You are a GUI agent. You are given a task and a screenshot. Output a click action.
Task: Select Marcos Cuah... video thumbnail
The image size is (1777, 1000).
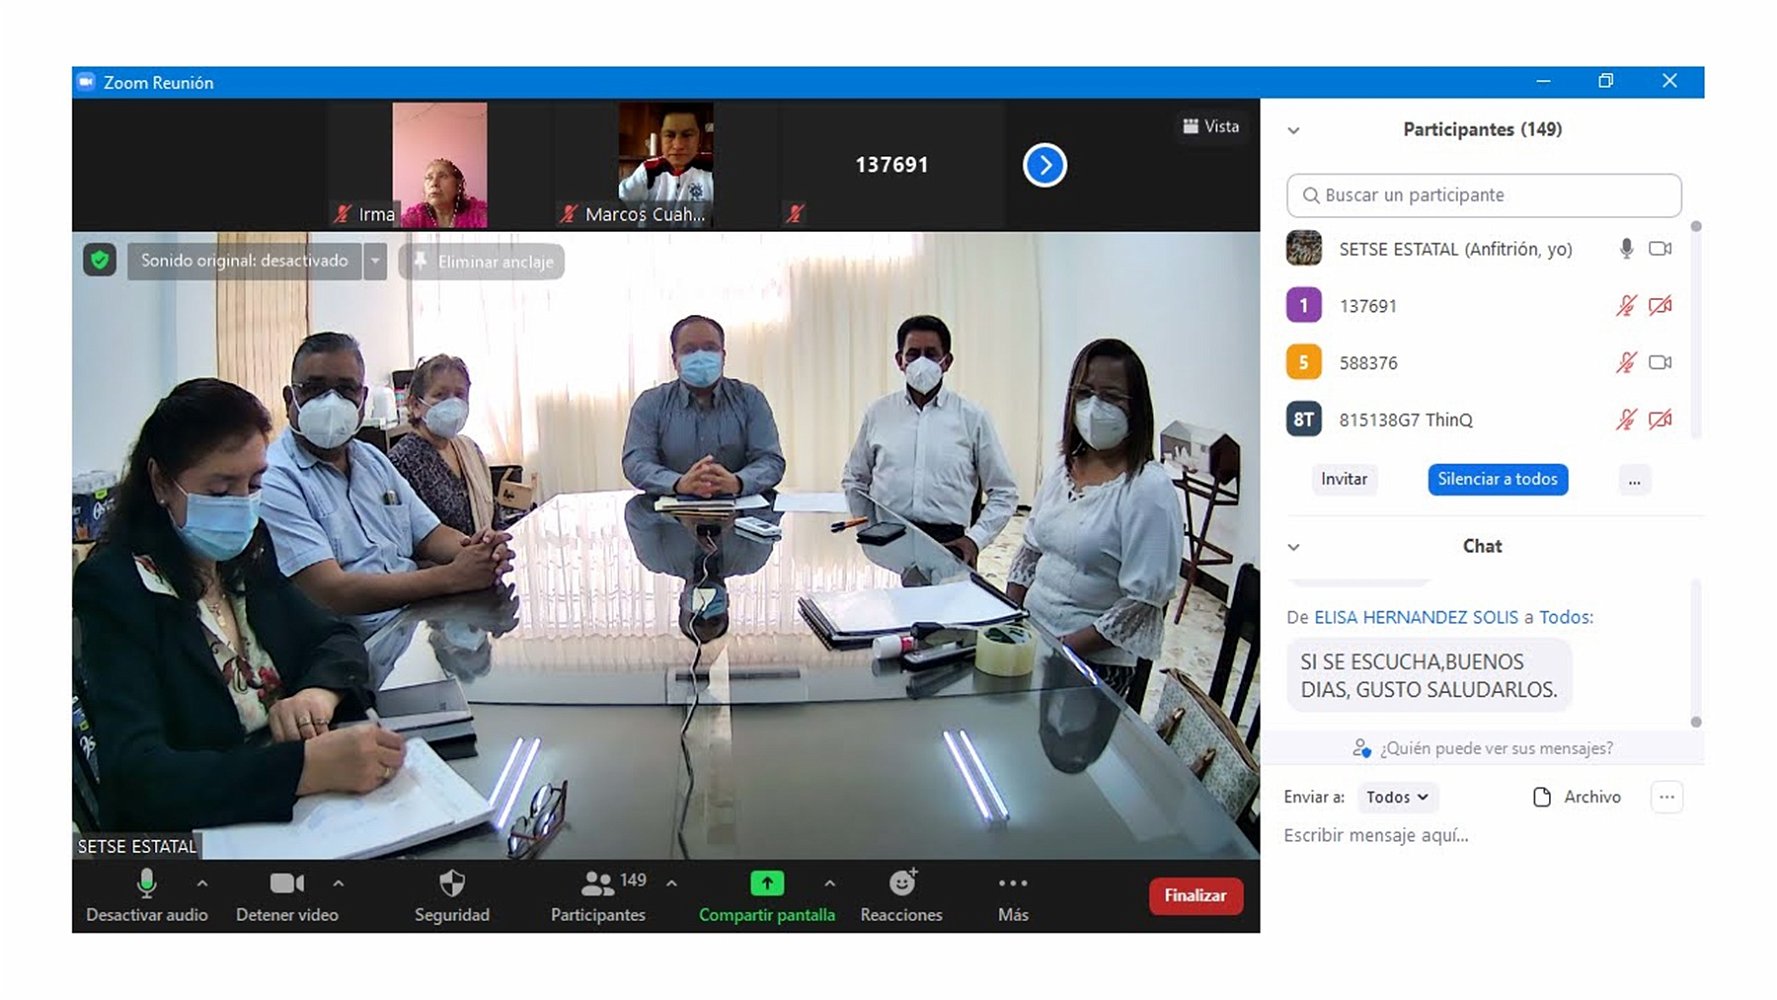coord(666,165)
